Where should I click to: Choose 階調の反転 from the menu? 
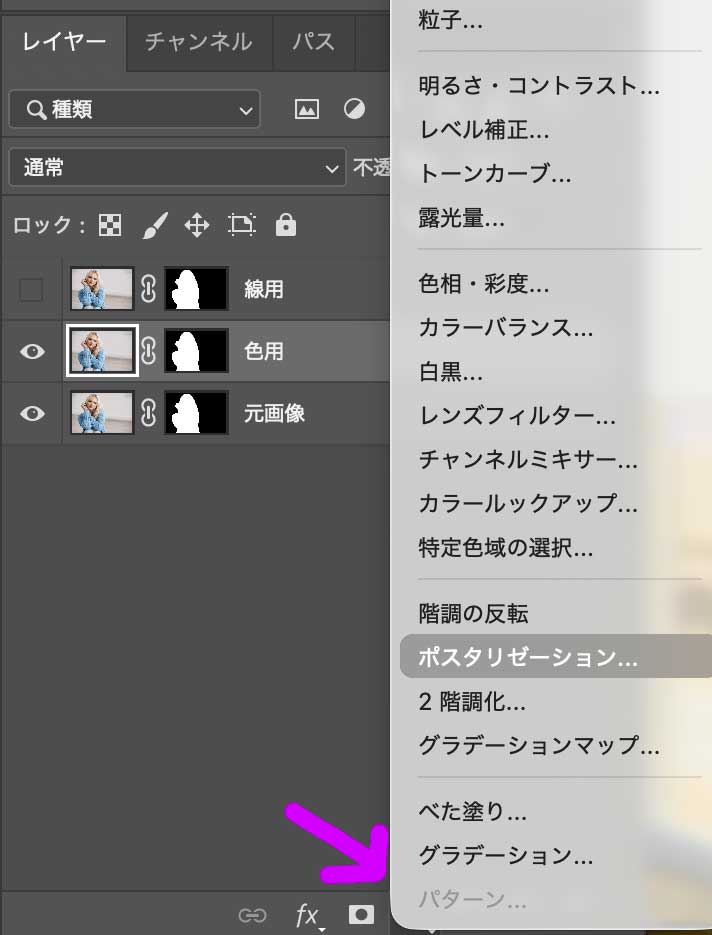click(x=473, y=614)
